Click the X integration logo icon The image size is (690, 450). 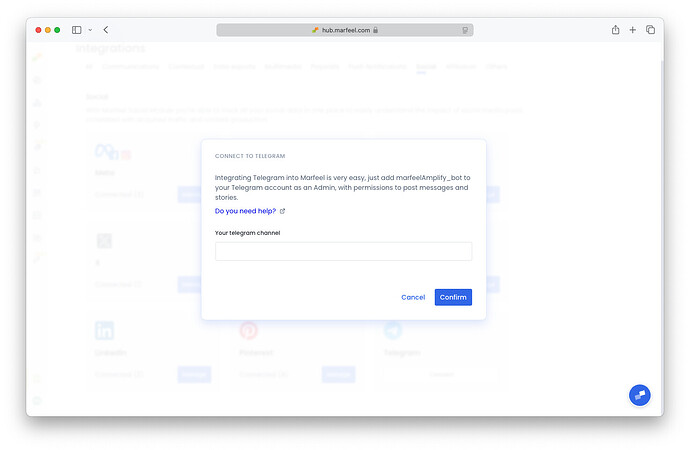[x=104, y=241]
